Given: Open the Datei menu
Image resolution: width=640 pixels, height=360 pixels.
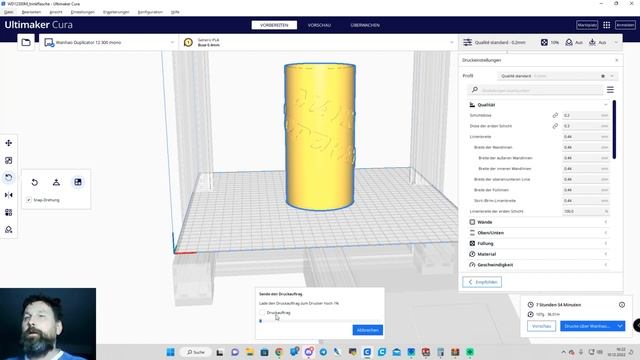Looking at the screenshot, I should pos(9,12).
